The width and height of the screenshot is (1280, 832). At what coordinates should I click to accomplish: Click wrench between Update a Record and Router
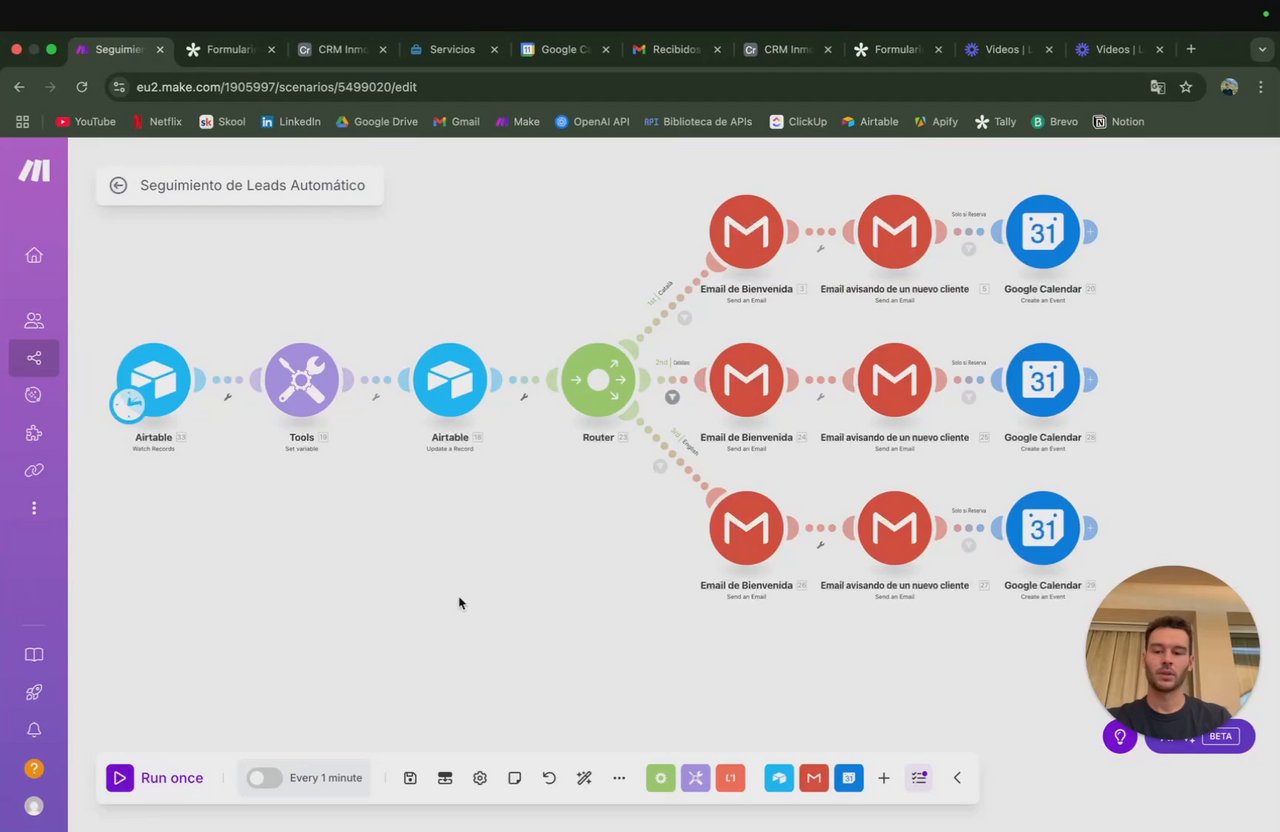[524, 397]
